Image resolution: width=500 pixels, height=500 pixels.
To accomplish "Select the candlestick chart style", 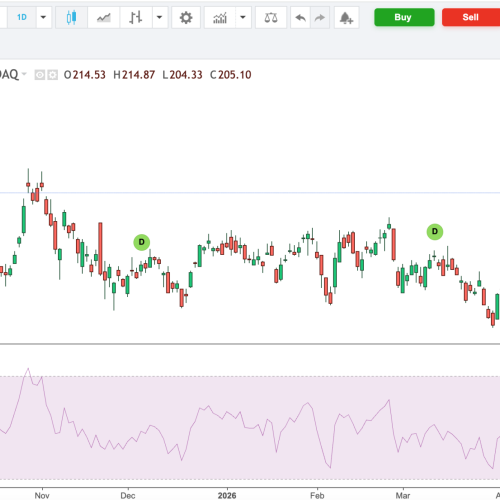I will 71,17.
